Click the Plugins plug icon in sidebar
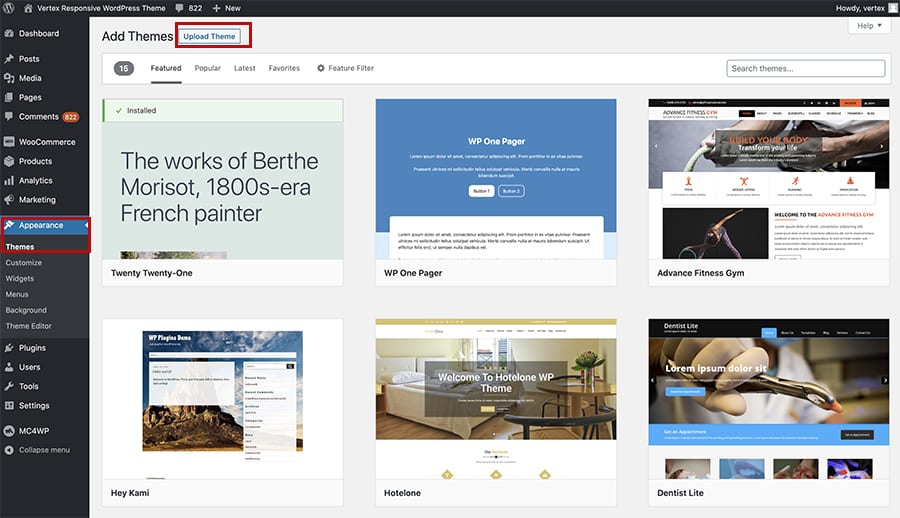Viewport: 900px width, 518px height. click(9, 348)
